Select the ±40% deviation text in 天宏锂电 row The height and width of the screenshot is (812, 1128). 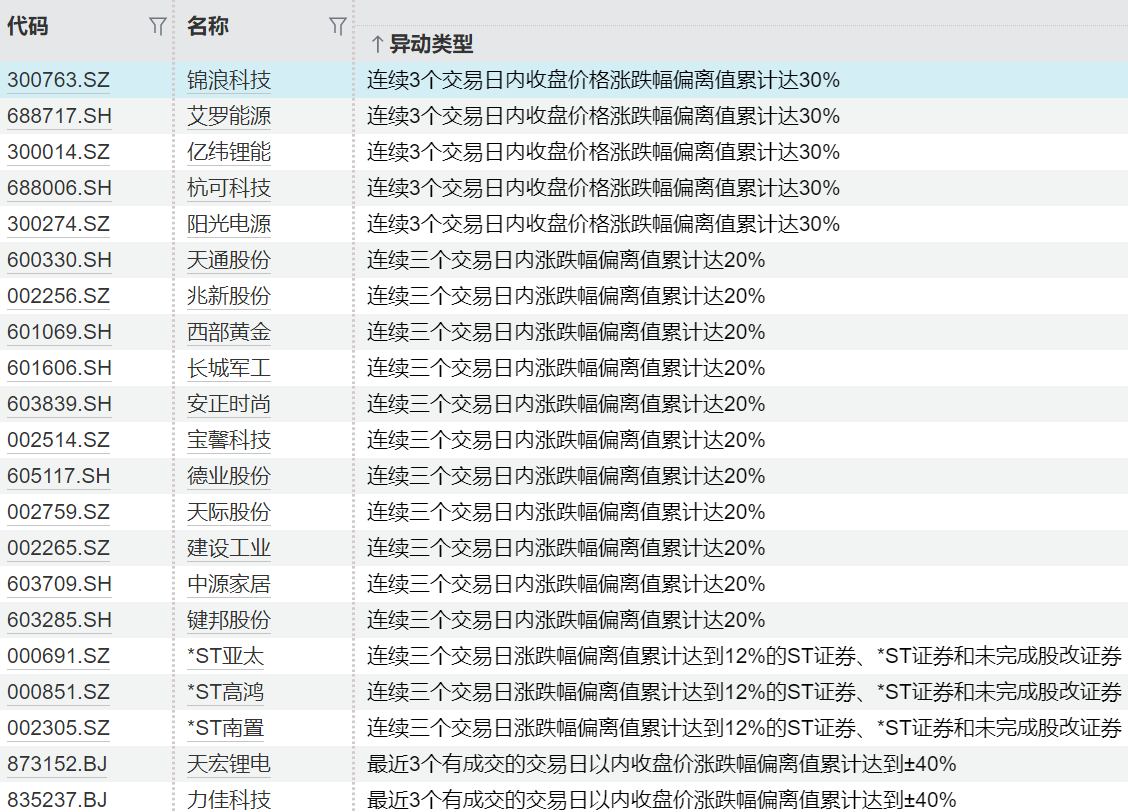[x=662, y=763]
